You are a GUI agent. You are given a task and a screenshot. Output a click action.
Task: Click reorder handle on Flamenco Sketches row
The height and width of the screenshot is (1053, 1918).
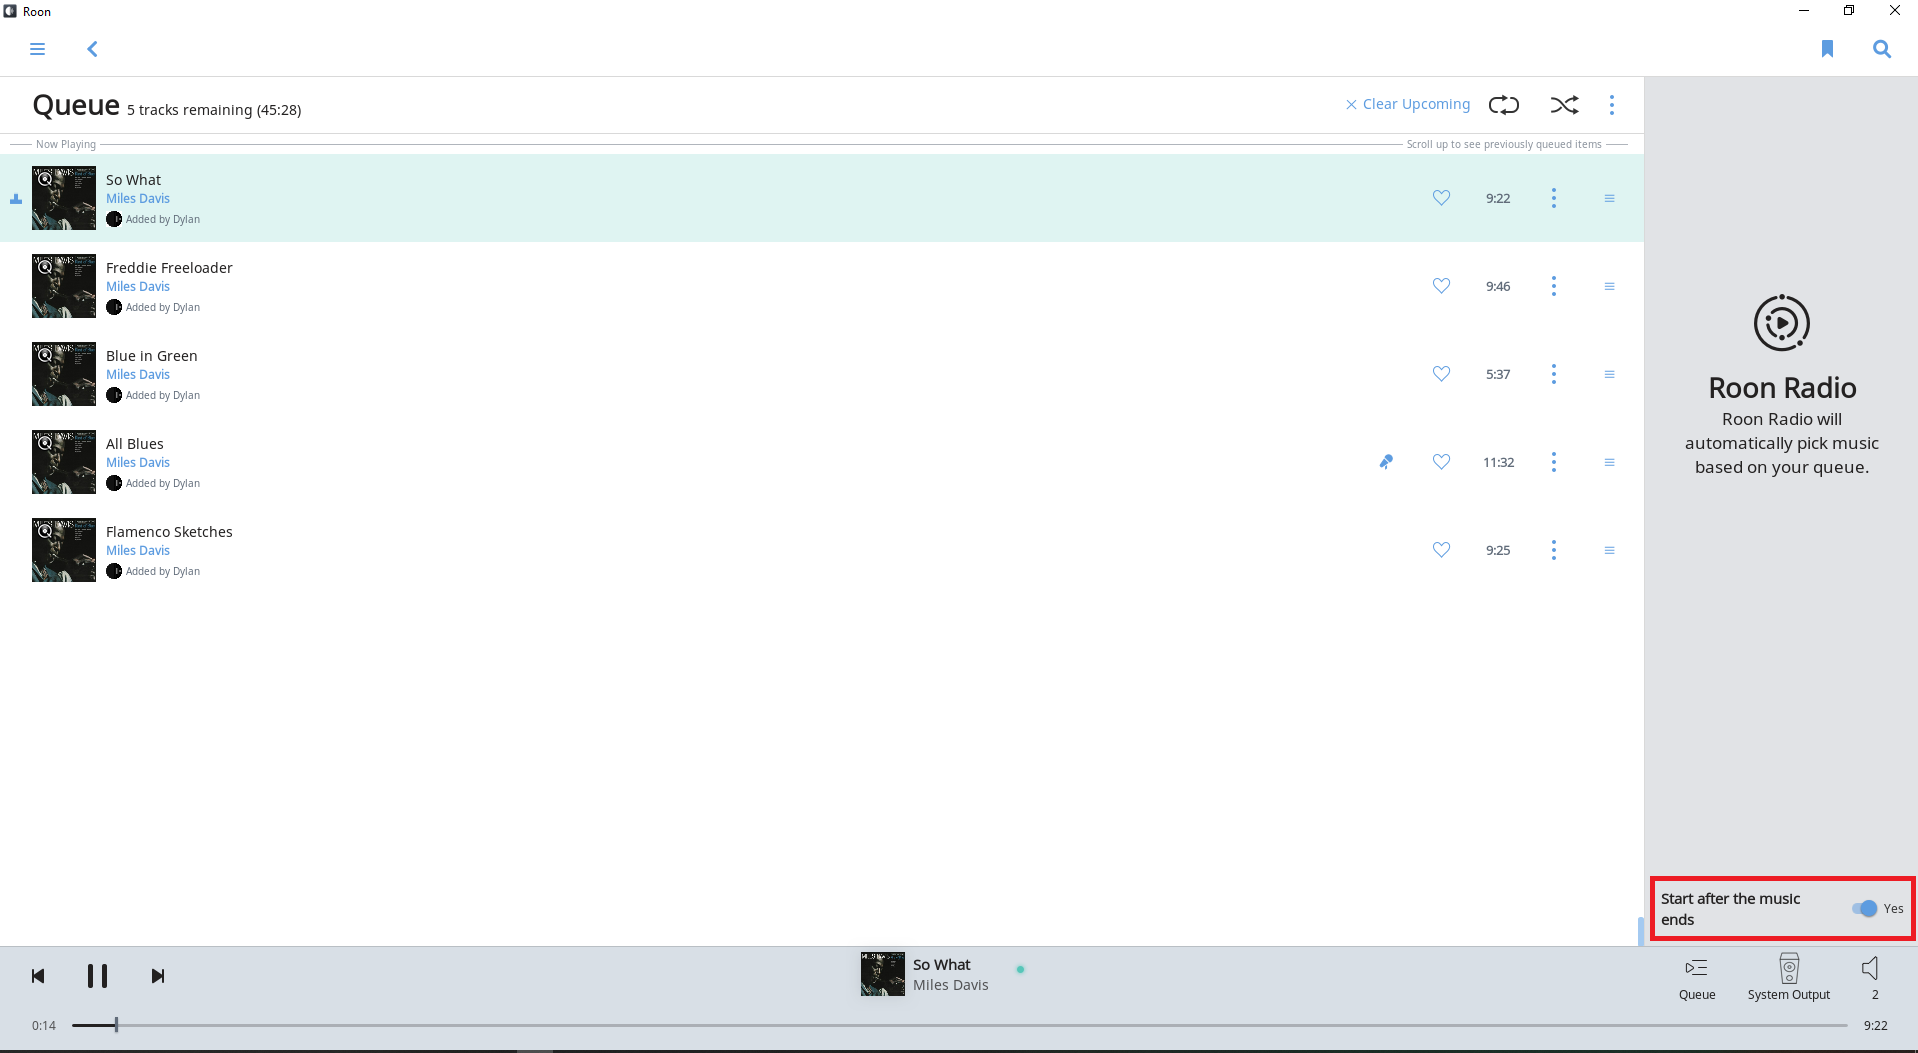[1609, 550]
